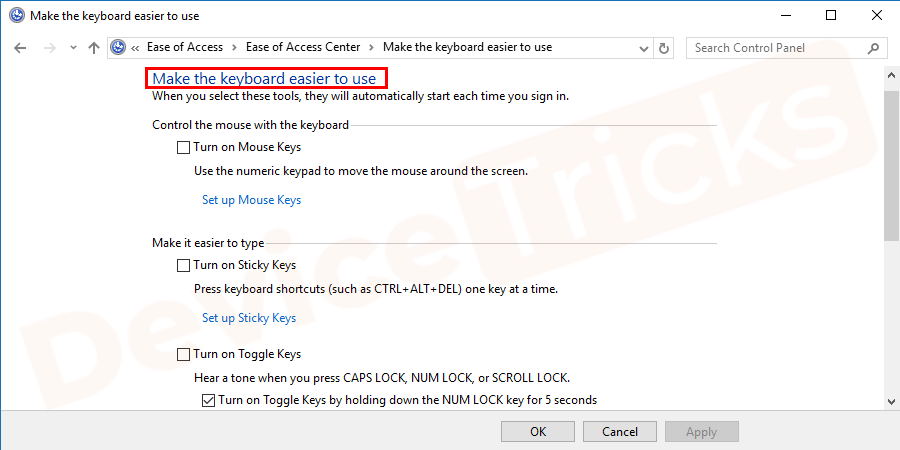The height and width of the screenshot is (450, 900).
Task: Click the window title bar Ease of Access icon
Action: 15,16
